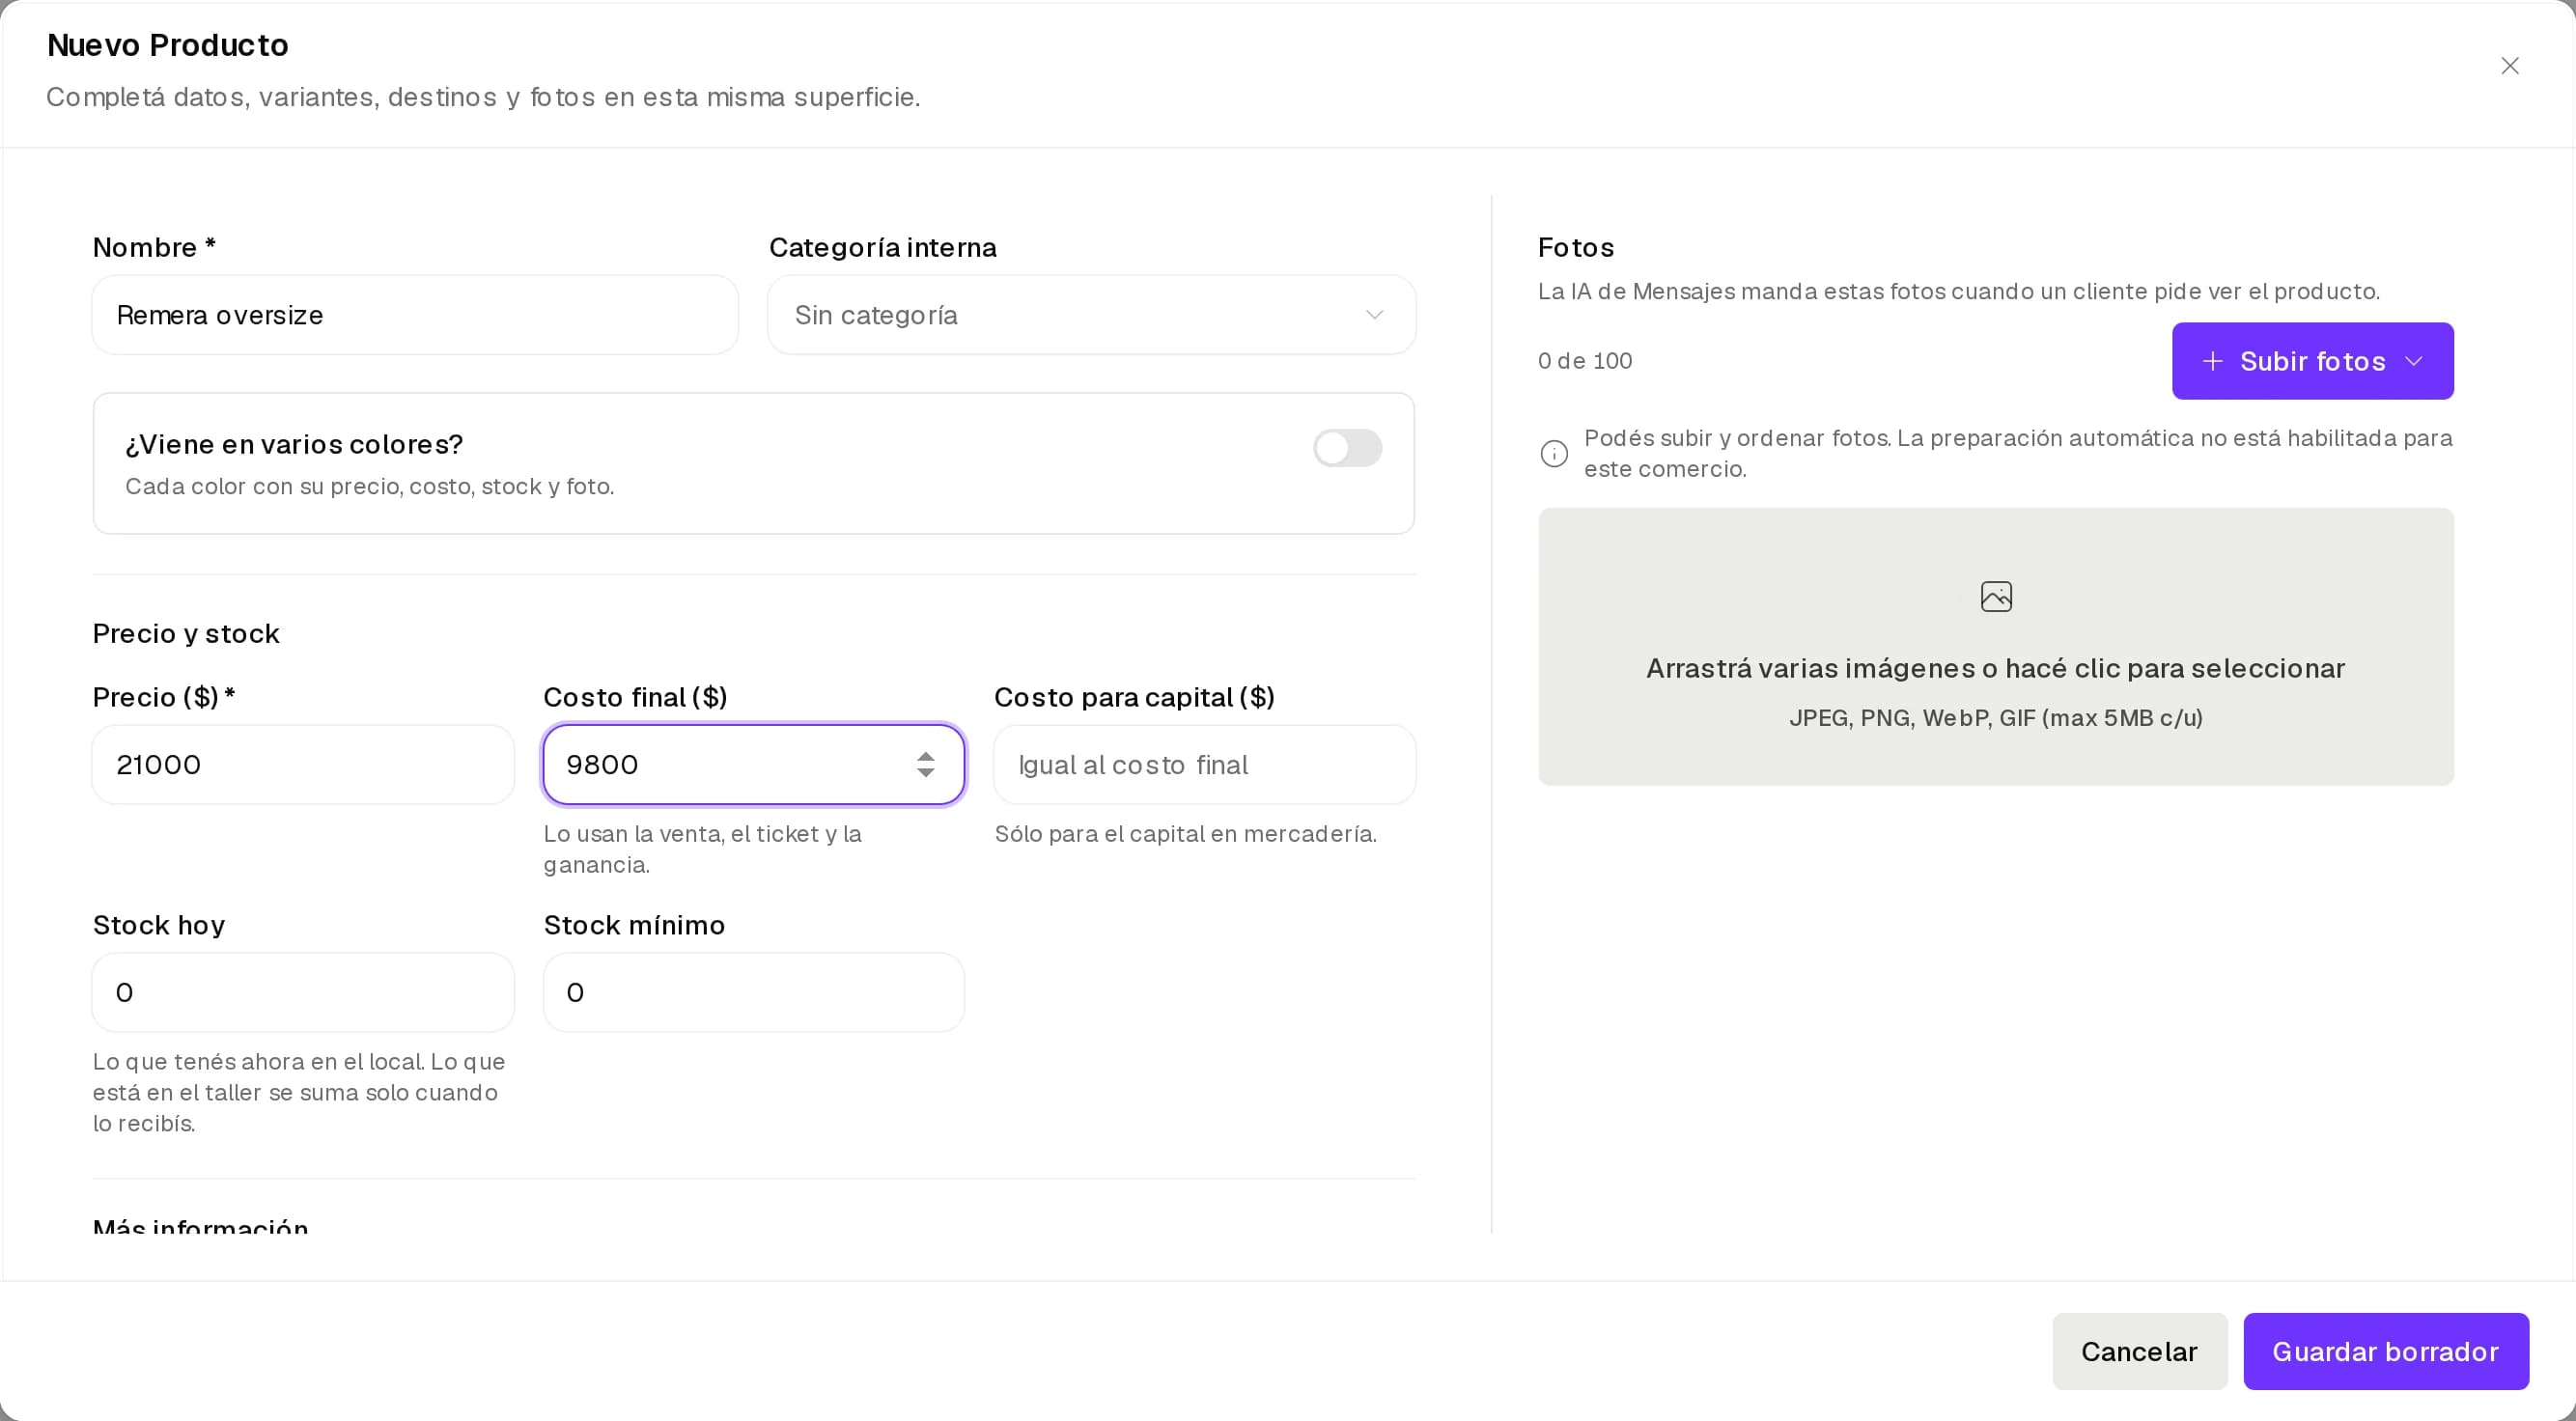Screen dimensions: 2576x1421
Task: Click the Nombre field with Remera oversize
Action: tap(415, 315)
